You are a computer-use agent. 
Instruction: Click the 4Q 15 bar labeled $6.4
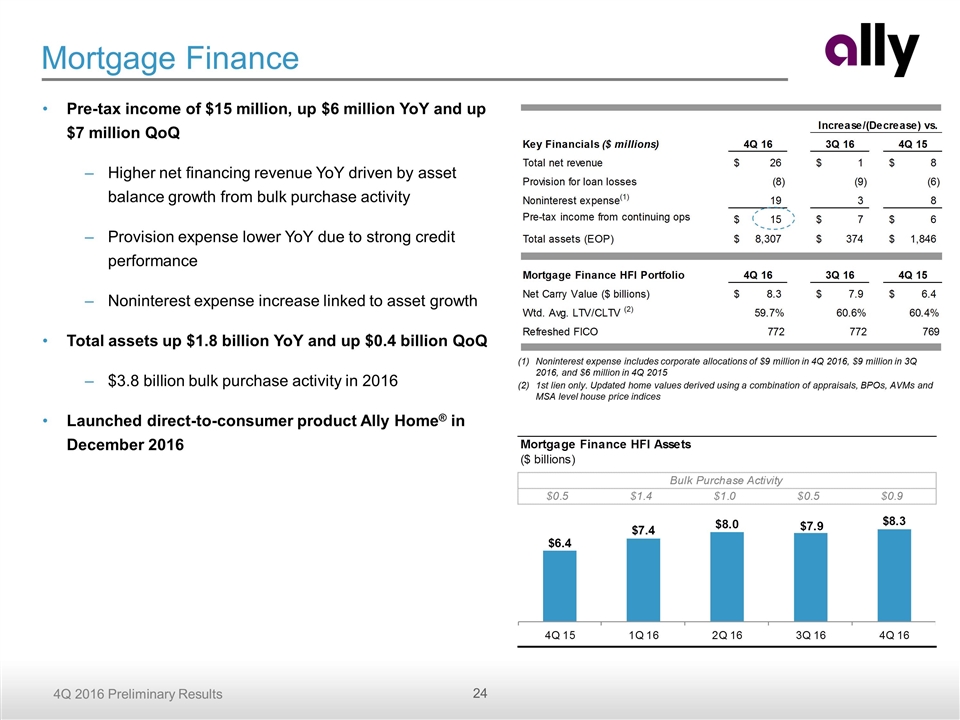pyautogui.click(x=559, y=585)
